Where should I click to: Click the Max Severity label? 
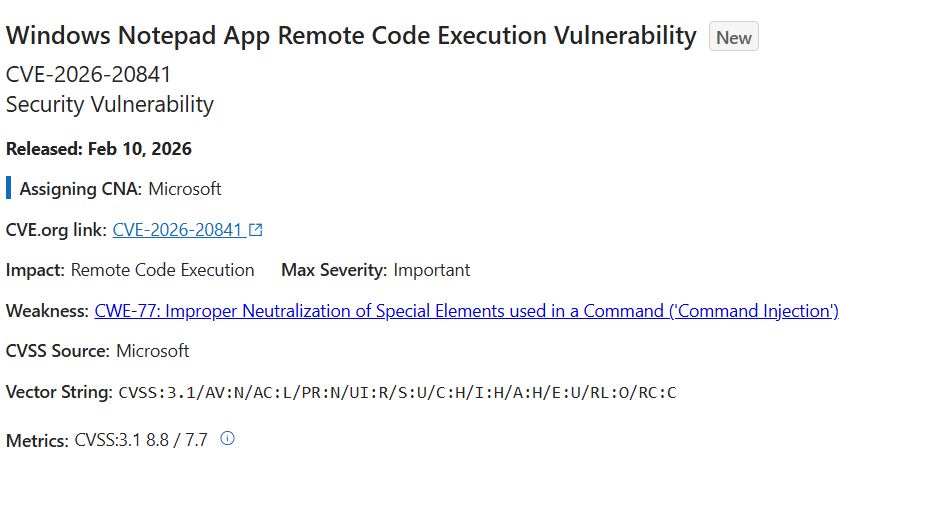tap(334, 270)
